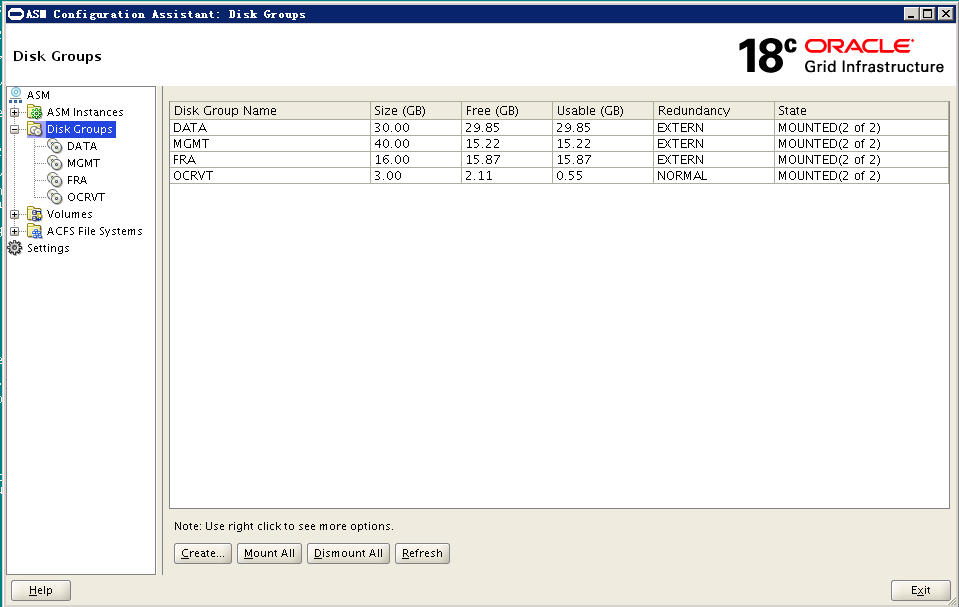Click usable value 0.55 in OCRVT row
Screen dimensions: 959x607
pos(603,176)
